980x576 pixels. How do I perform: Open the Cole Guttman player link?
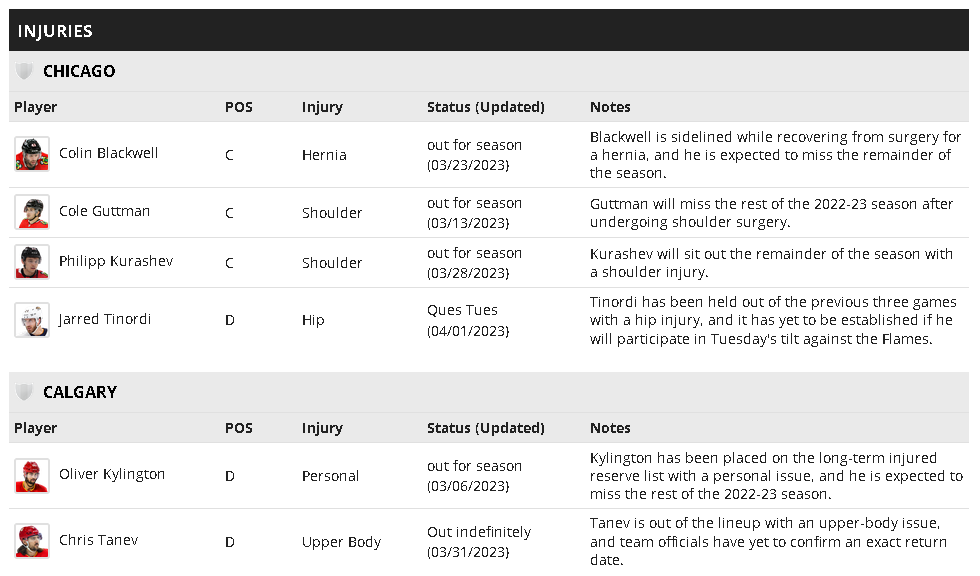click(104, 211)
